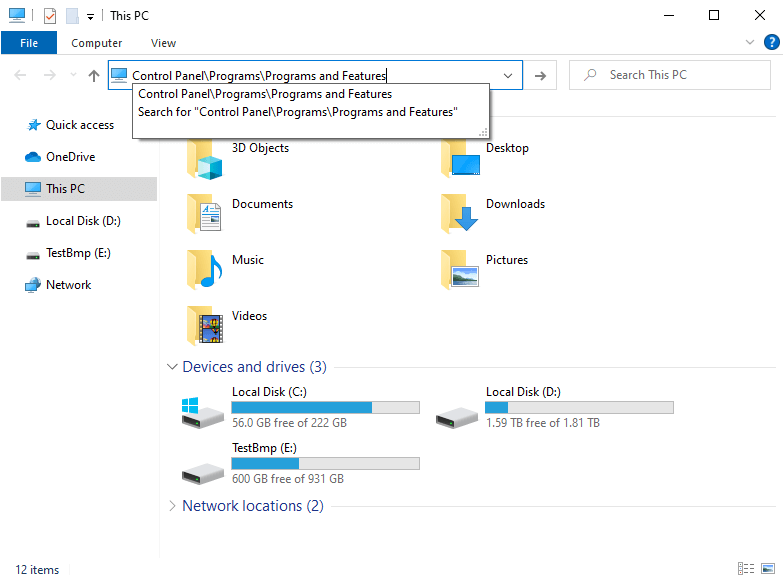Click the Local Disk (C:) name label
Image resolution: width=784 pixels, height=582 pixels.
(269, 392)
